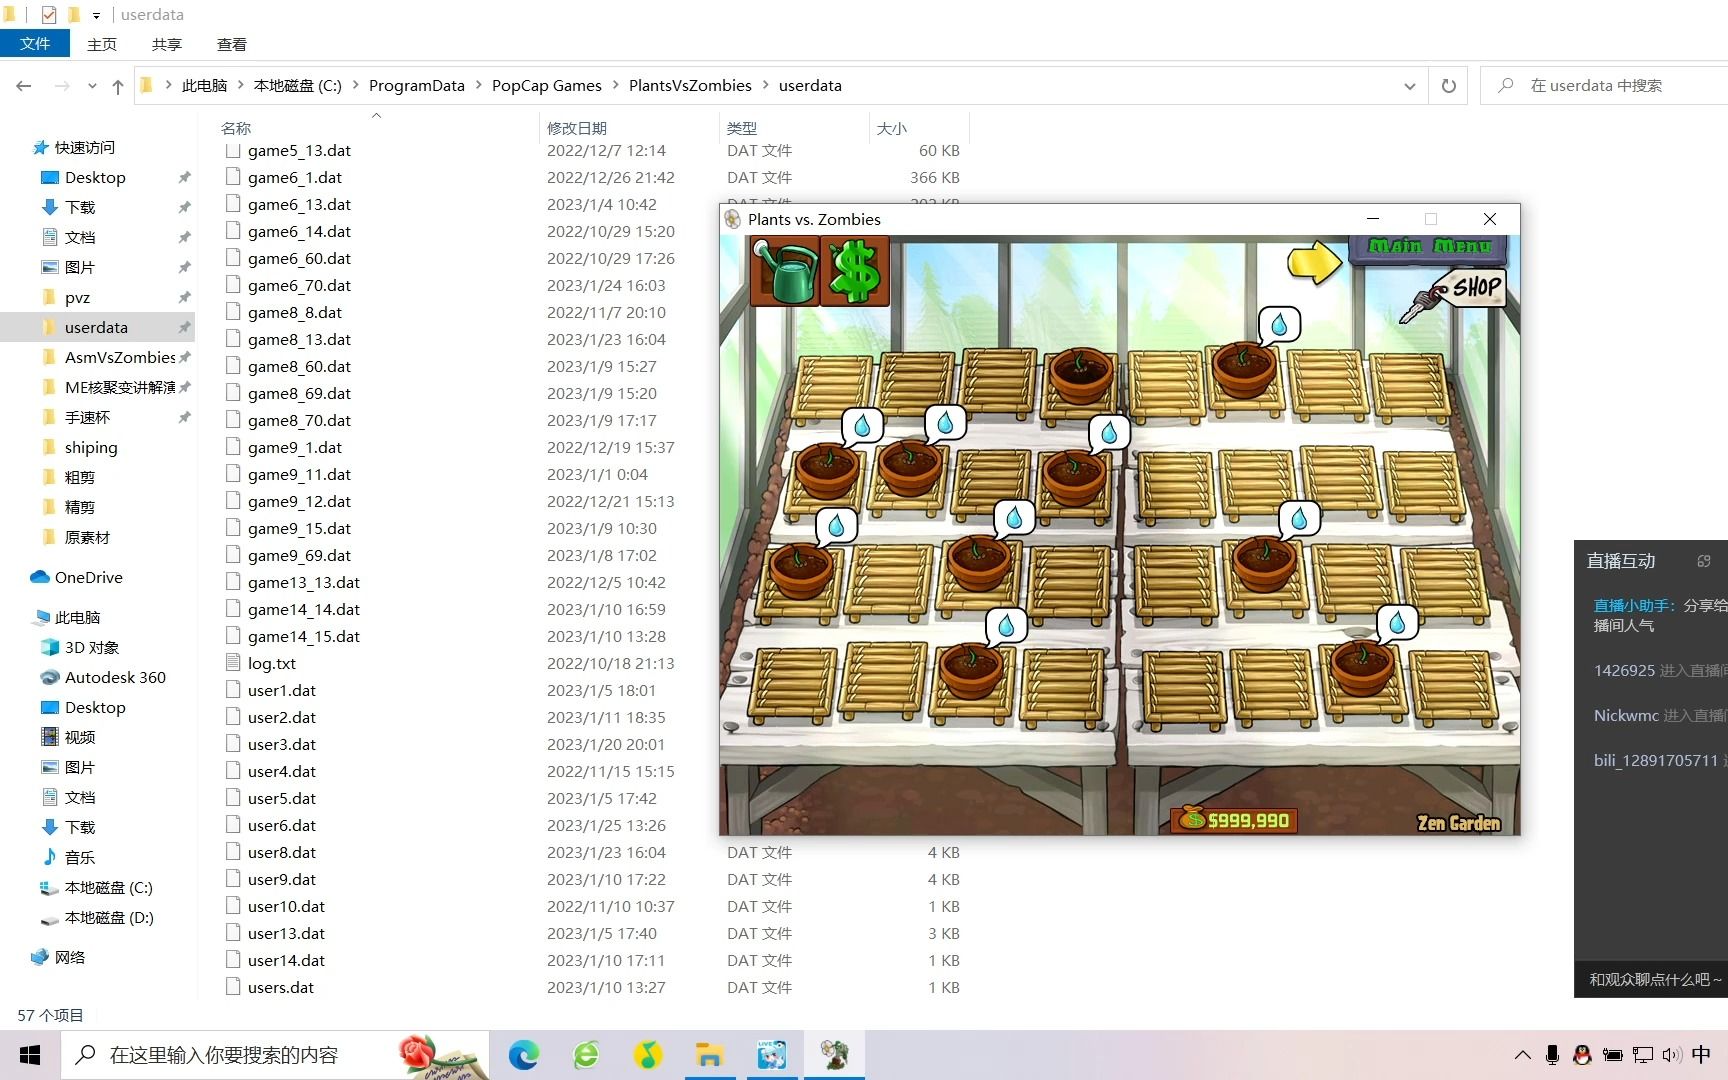Open the live streaming app taskbar icon

[x=772, y=1055]
